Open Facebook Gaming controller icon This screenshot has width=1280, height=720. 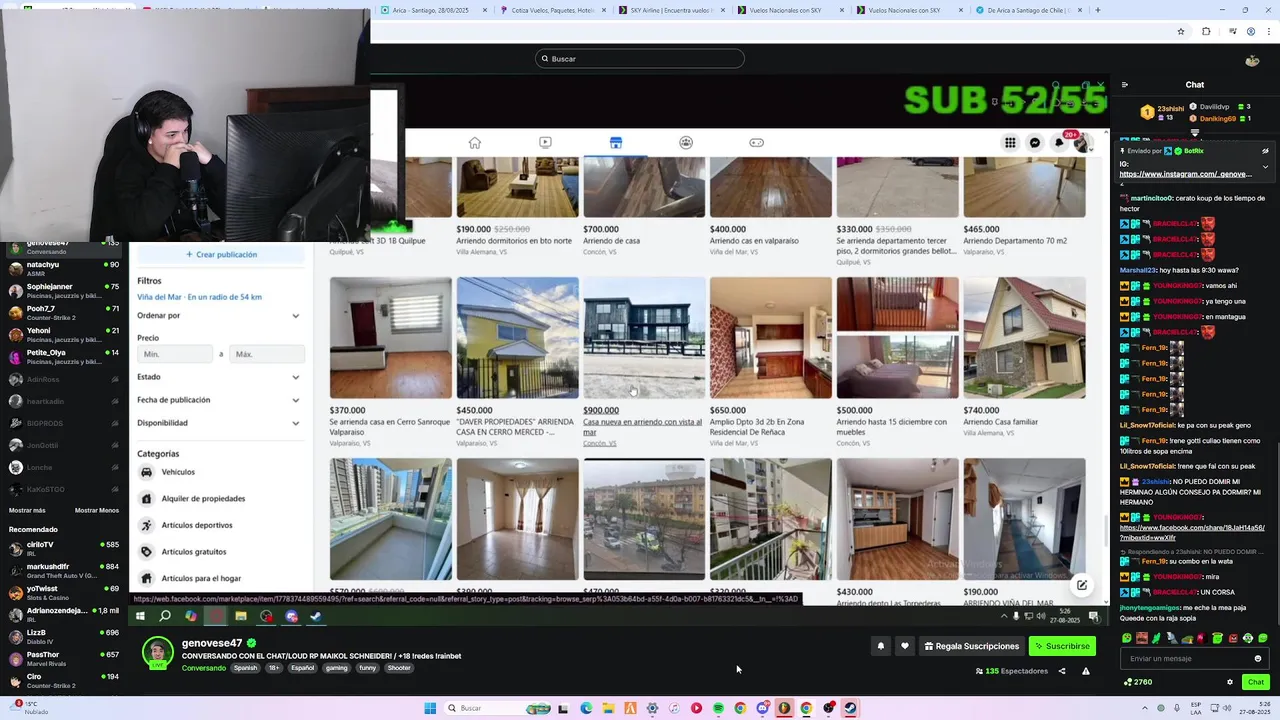757,143
